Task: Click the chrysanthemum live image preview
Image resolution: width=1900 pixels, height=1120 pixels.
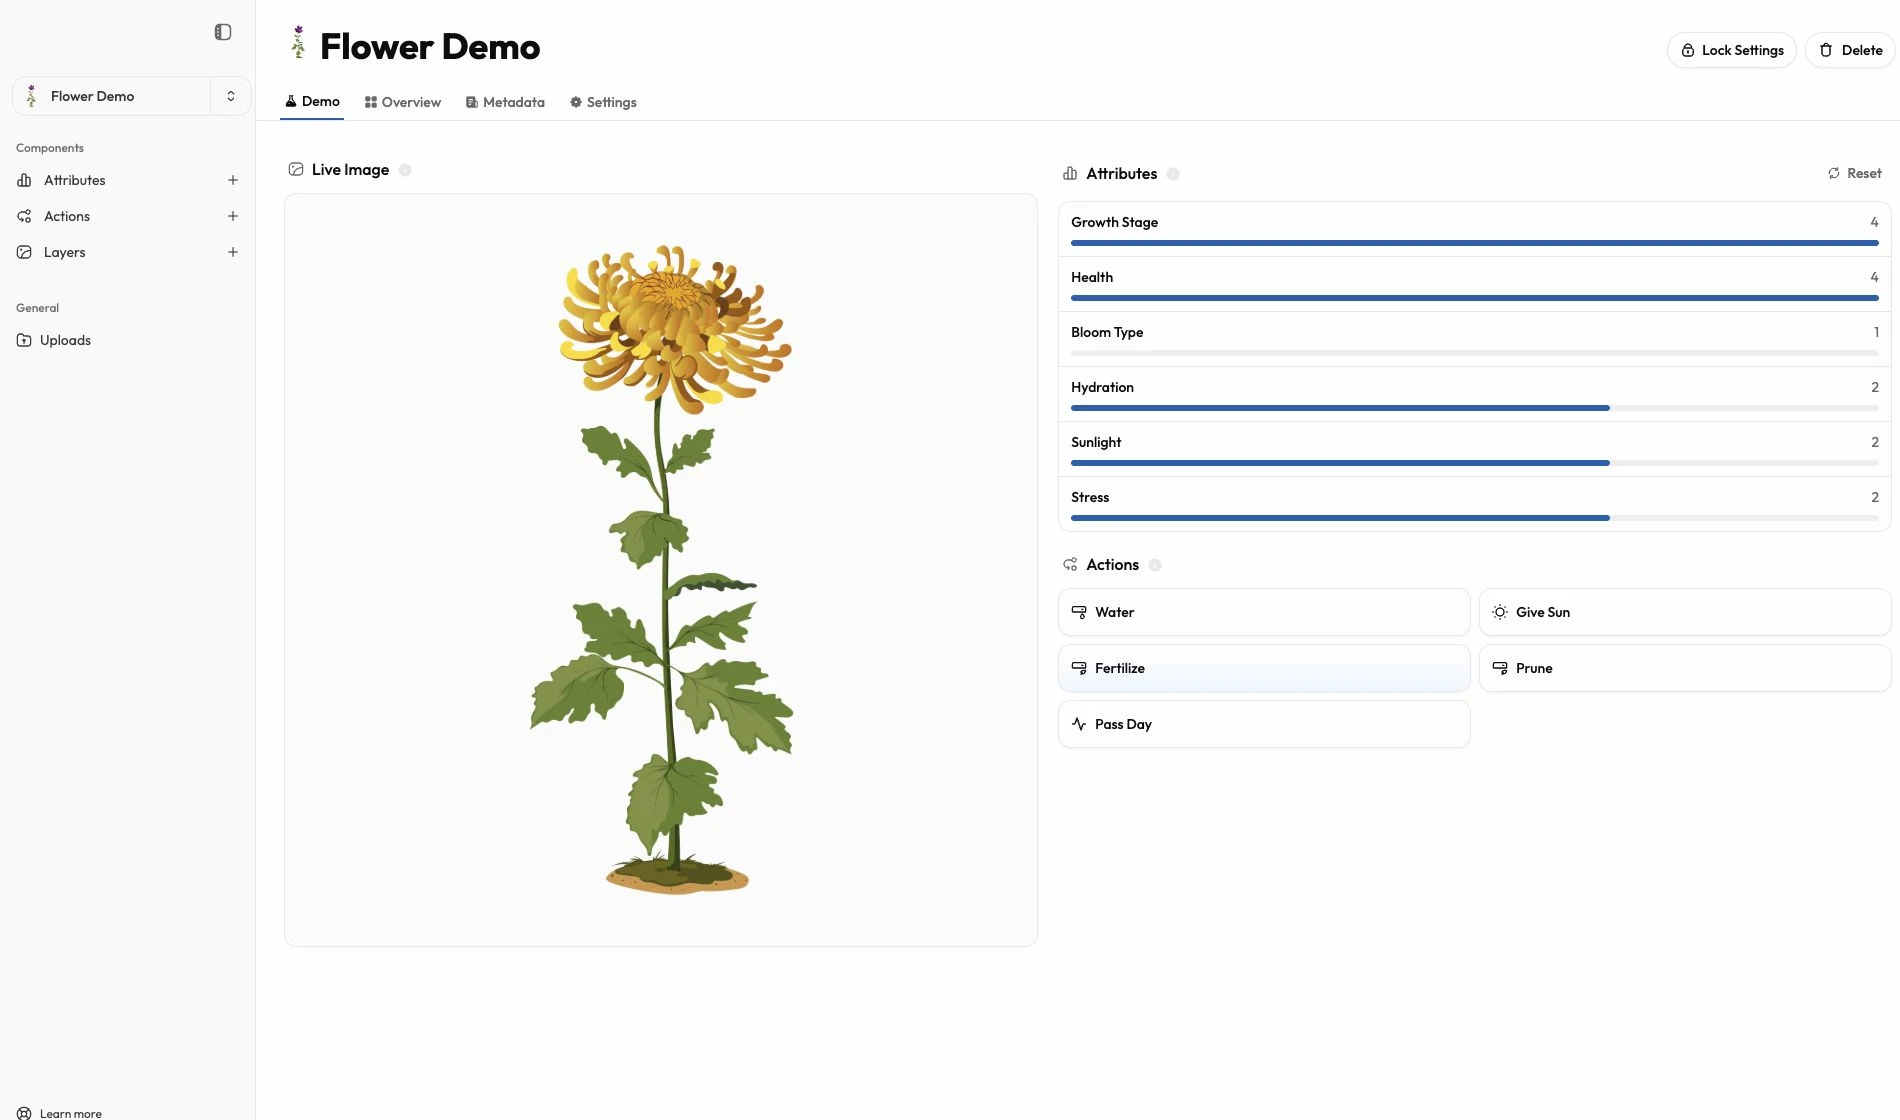Action: point(661,570)
